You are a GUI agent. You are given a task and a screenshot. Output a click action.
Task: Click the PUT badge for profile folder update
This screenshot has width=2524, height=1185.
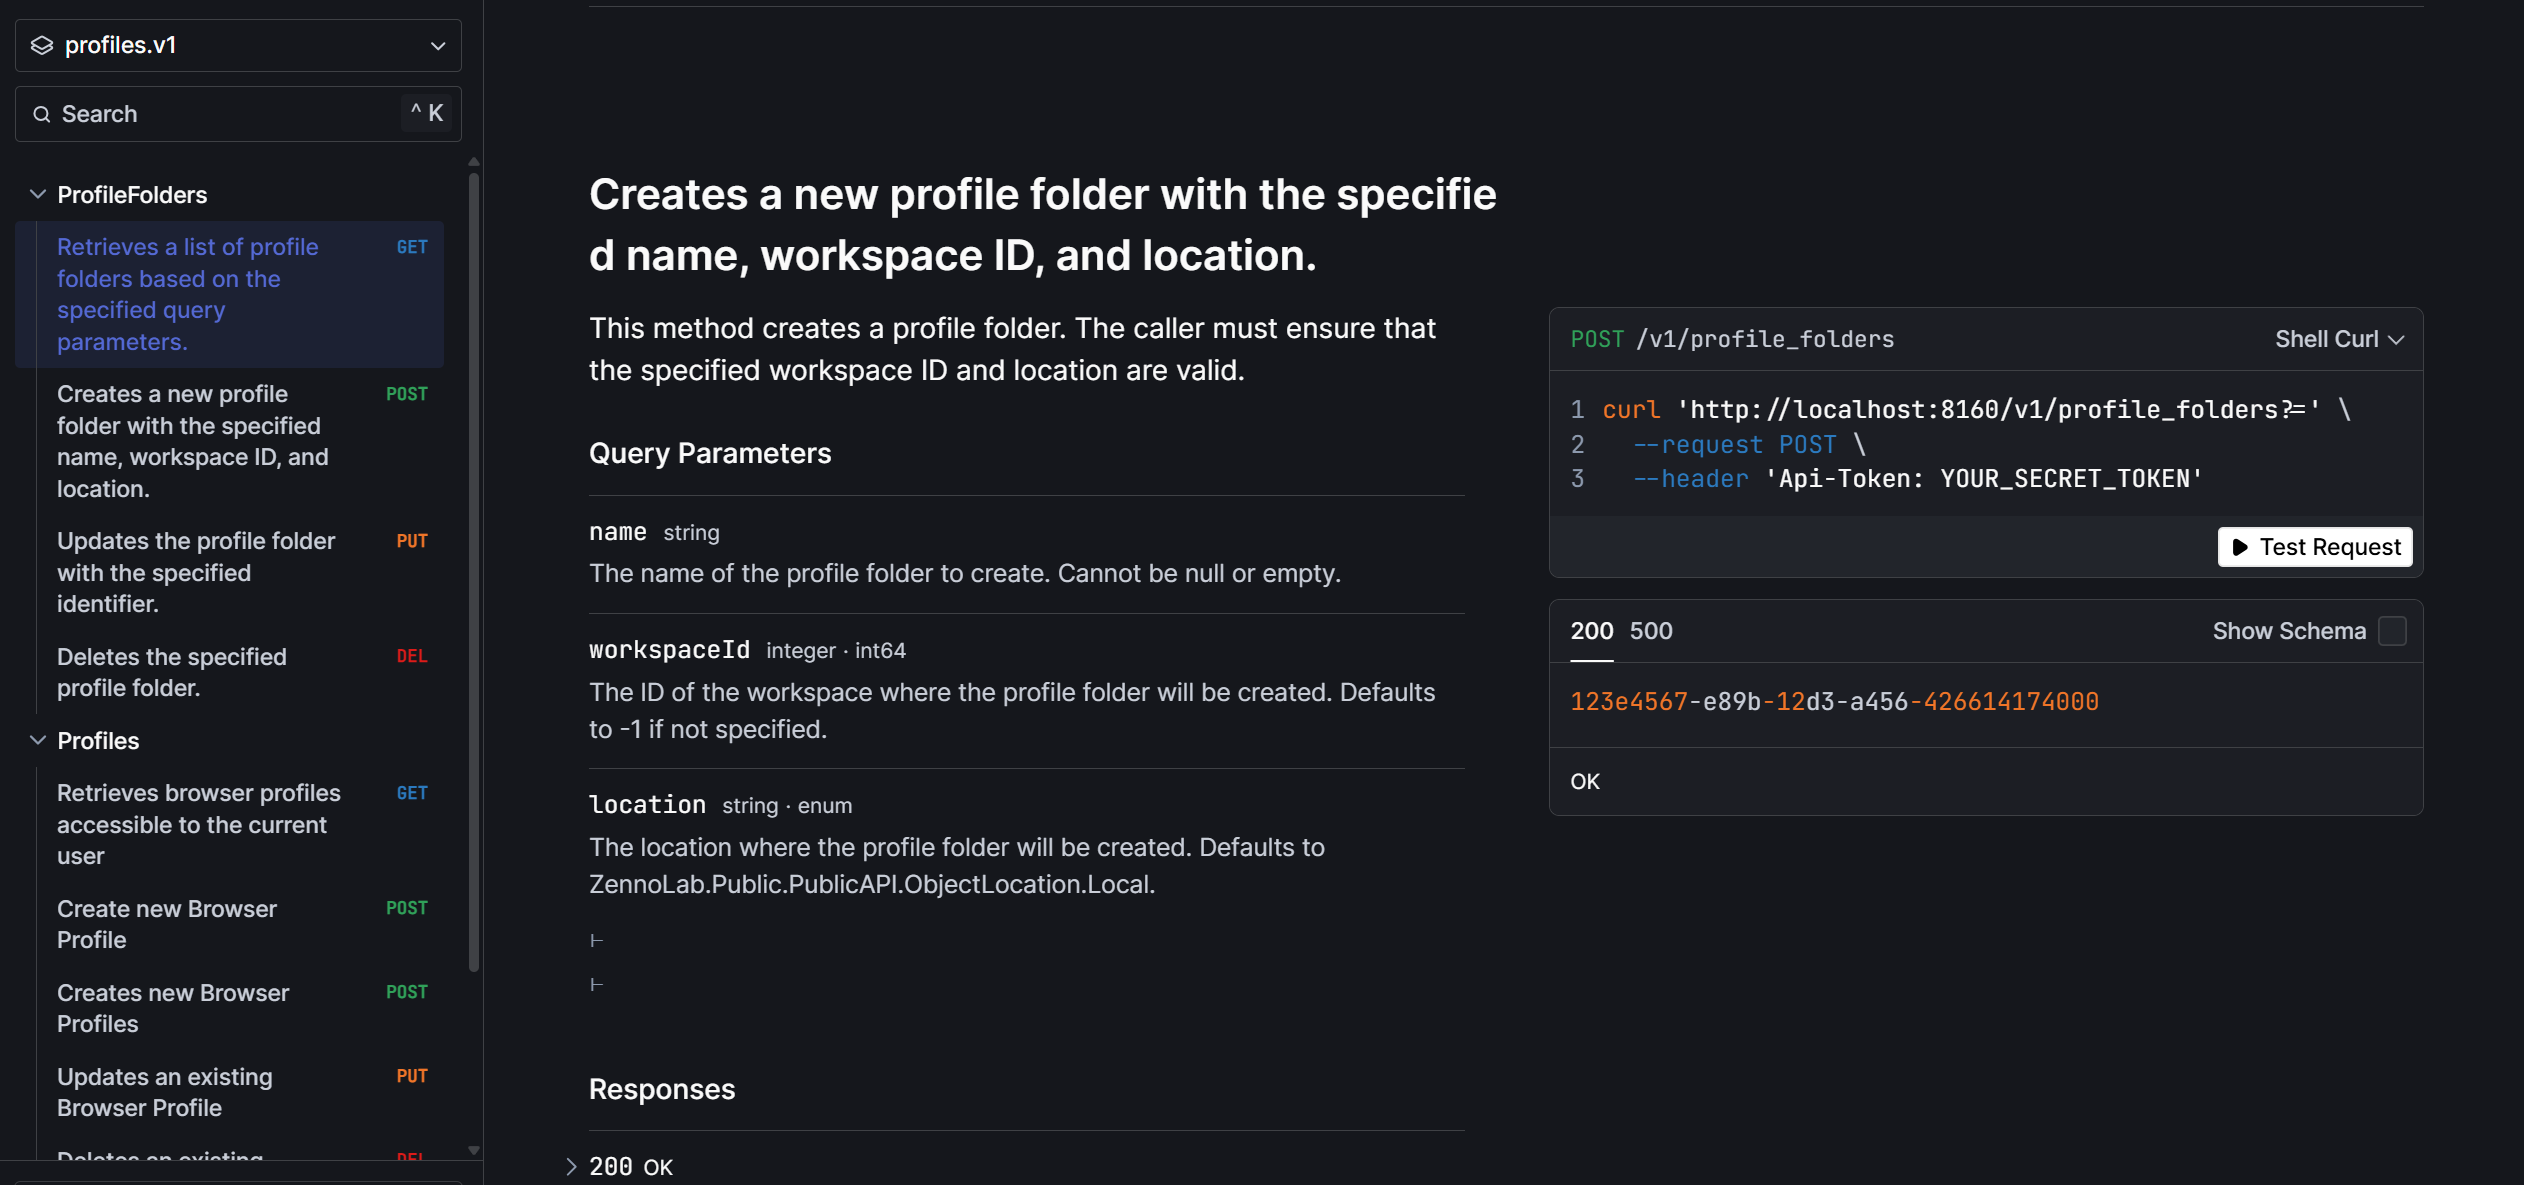click(x=412, y=542)
